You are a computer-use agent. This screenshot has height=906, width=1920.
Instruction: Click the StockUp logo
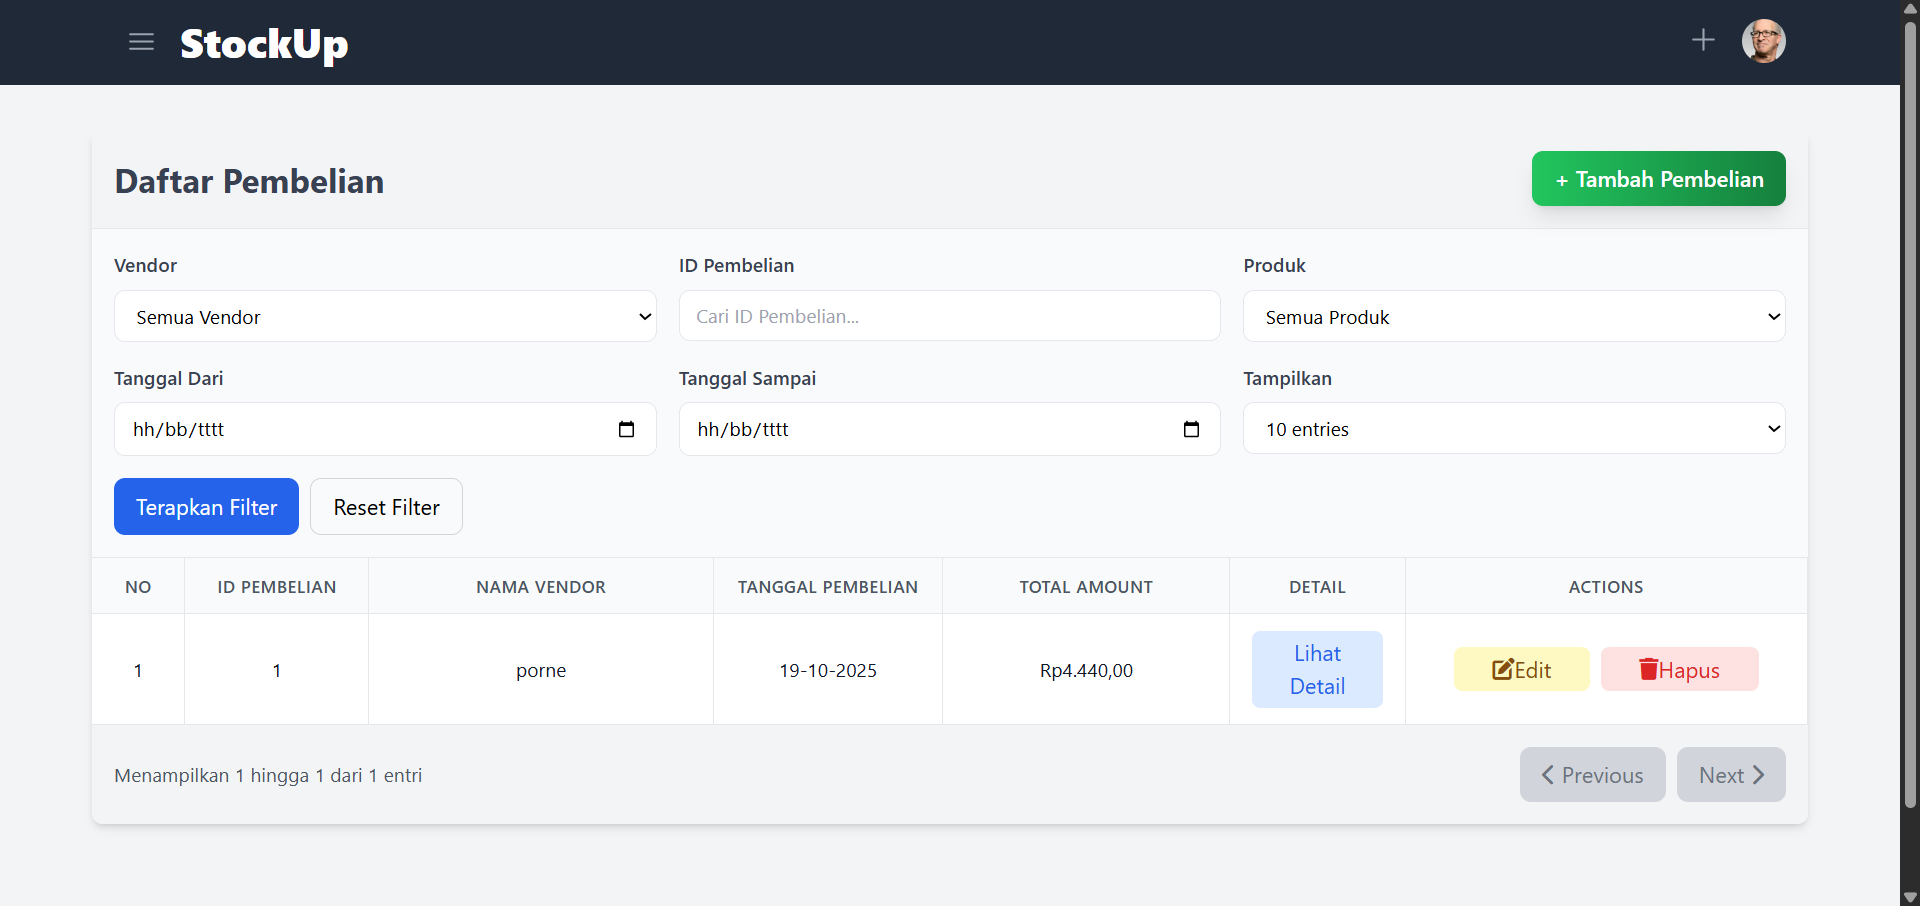[264, 43]
